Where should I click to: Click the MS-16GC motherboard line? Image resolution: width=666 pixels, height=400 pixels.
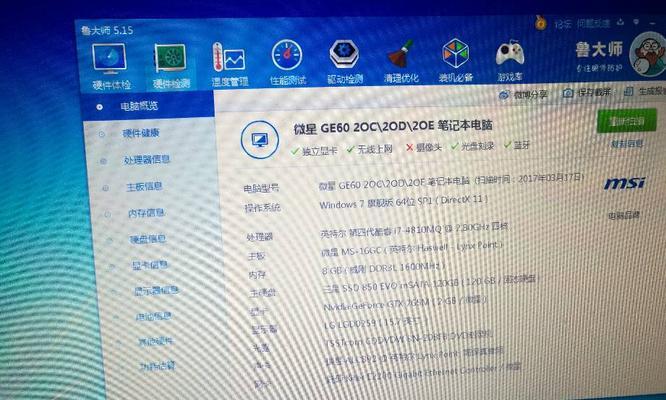pyautogui.click(x=412, y=248)
